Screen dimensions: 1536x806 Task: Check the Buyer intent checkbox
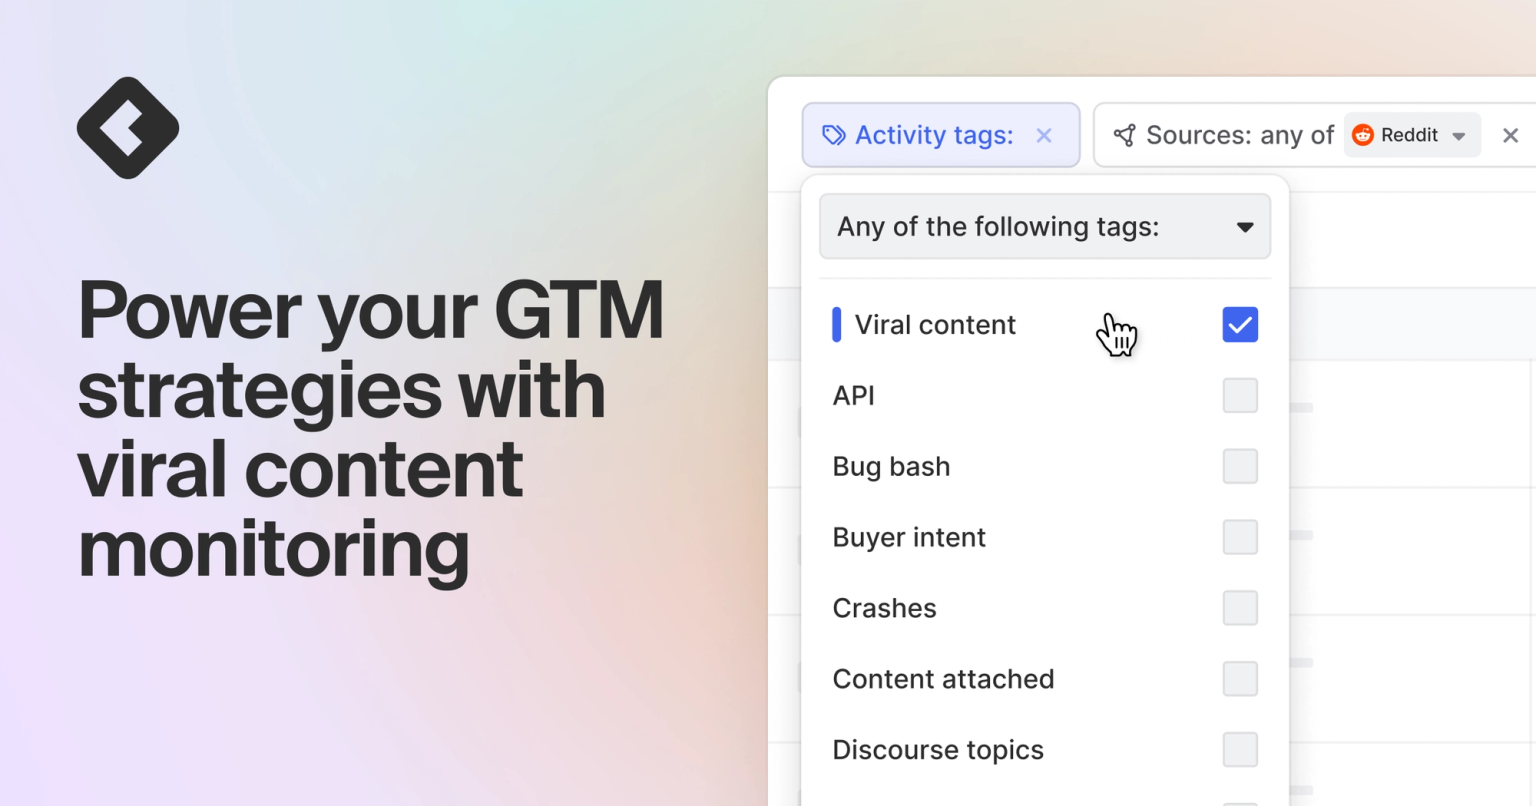point(1239,537)
